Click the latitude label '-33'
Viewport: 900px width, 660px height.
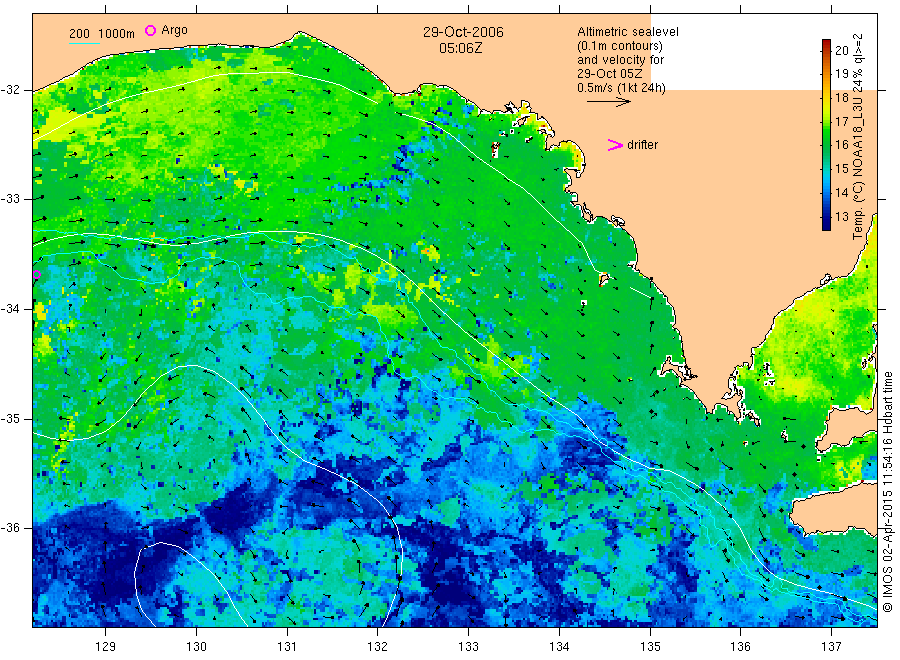point(10,199)
